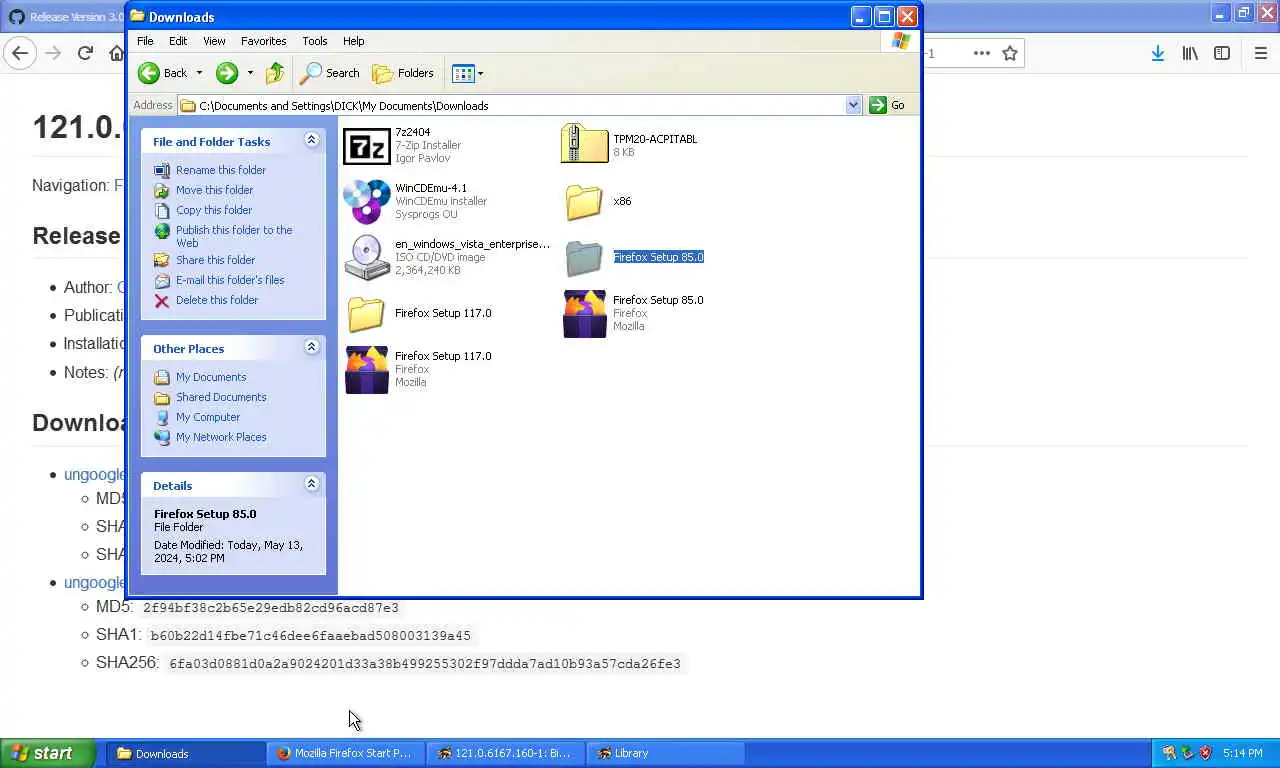This screenshot has width=1280, height=768.
Task: Toggle Firefox sidebar icon
Action: pos(1222,53)
